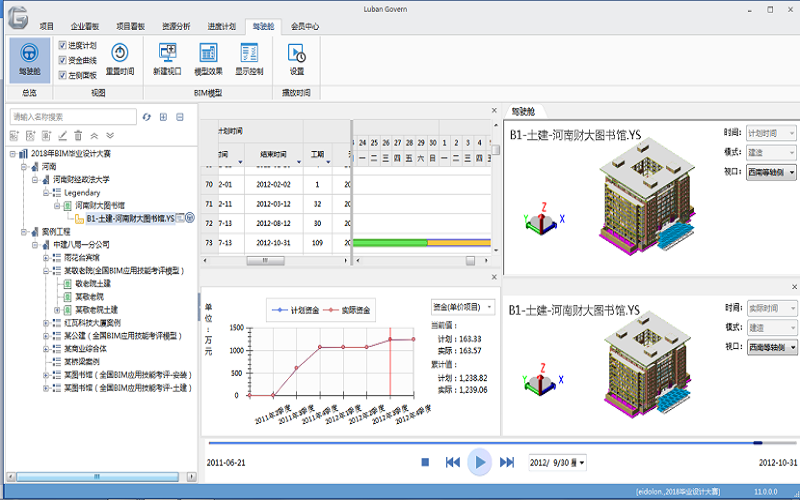Image resolution: width=800 pixels, height=500 pixels.
Task: Open 视口 dropdown in upper viewport
Action: [771, 172]
